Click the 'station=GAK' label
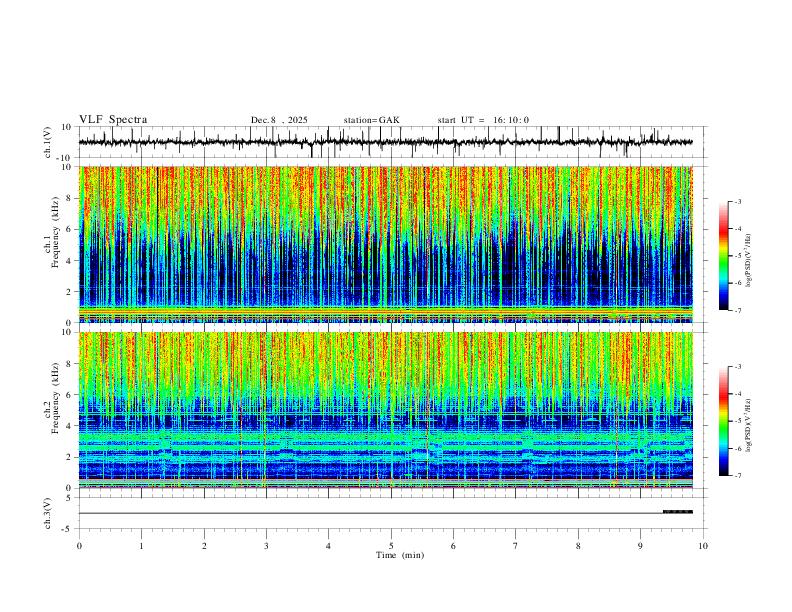Screen dimensions: 792x612 (x=371, y=120)
